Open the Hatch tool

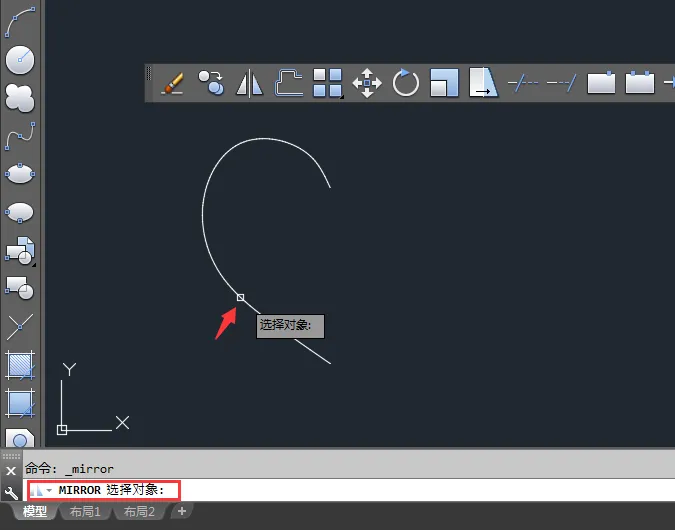pyautogui.click(x=20, y=366)
